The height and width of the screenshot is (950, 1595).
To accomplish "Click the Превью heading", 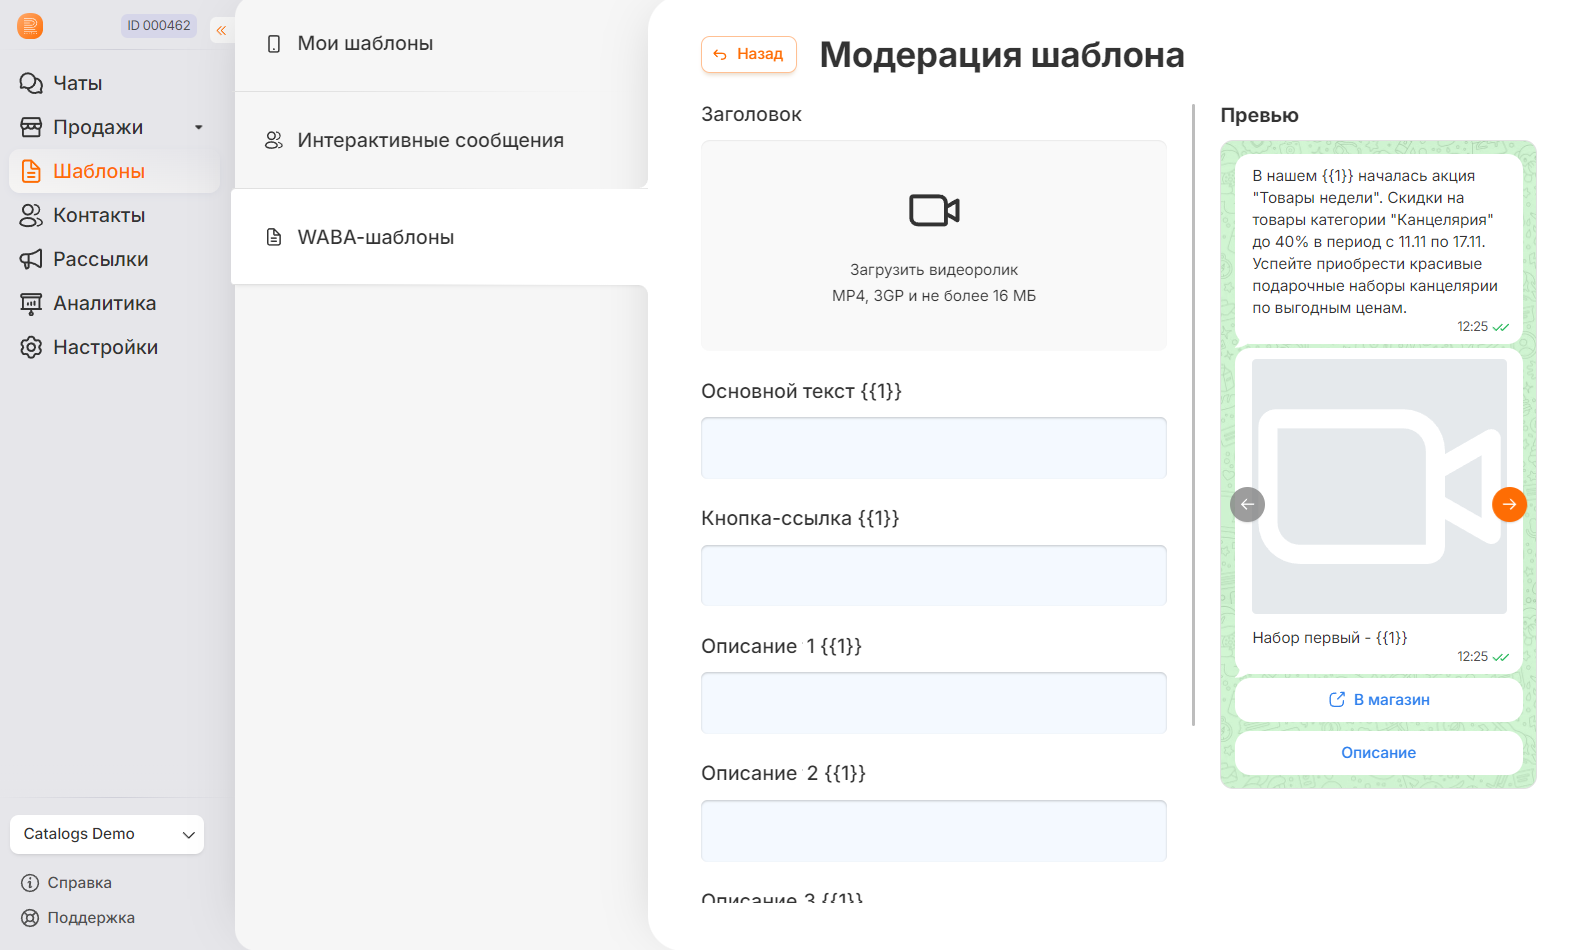I will tap(1260, 116).
